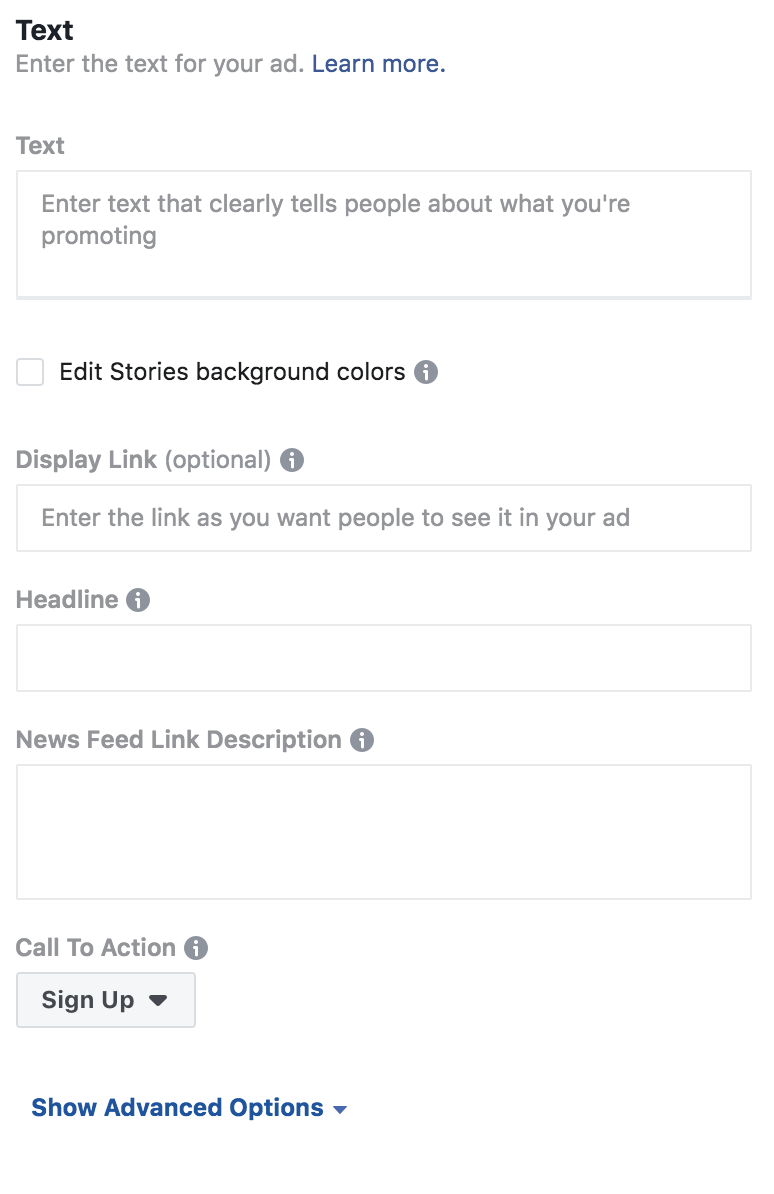Focus the ad Text entry box
This screenshot has width=774, height=1194.
coord(383,234)
